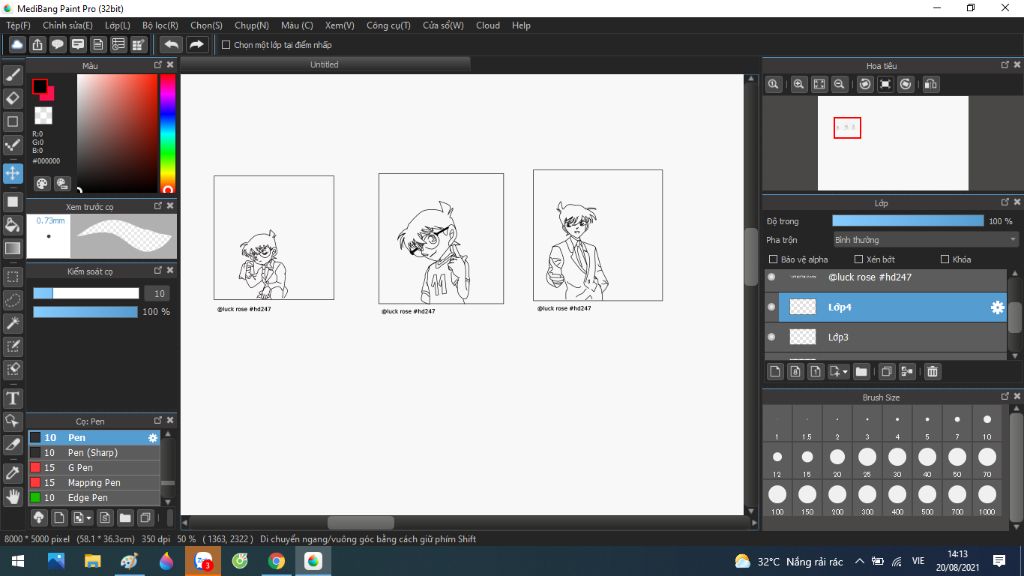Click the Undo arrow in toolbar
This screenshot has height=576, width=1024.
click(171, 44)
